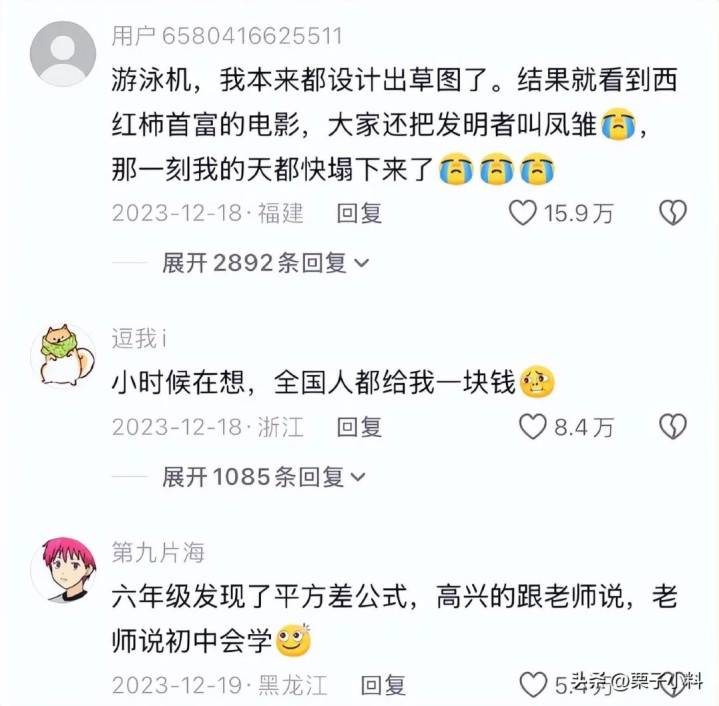Open username 逗我i profile
719x706 pixels.
pyautogui.click(x=139, y=338)
